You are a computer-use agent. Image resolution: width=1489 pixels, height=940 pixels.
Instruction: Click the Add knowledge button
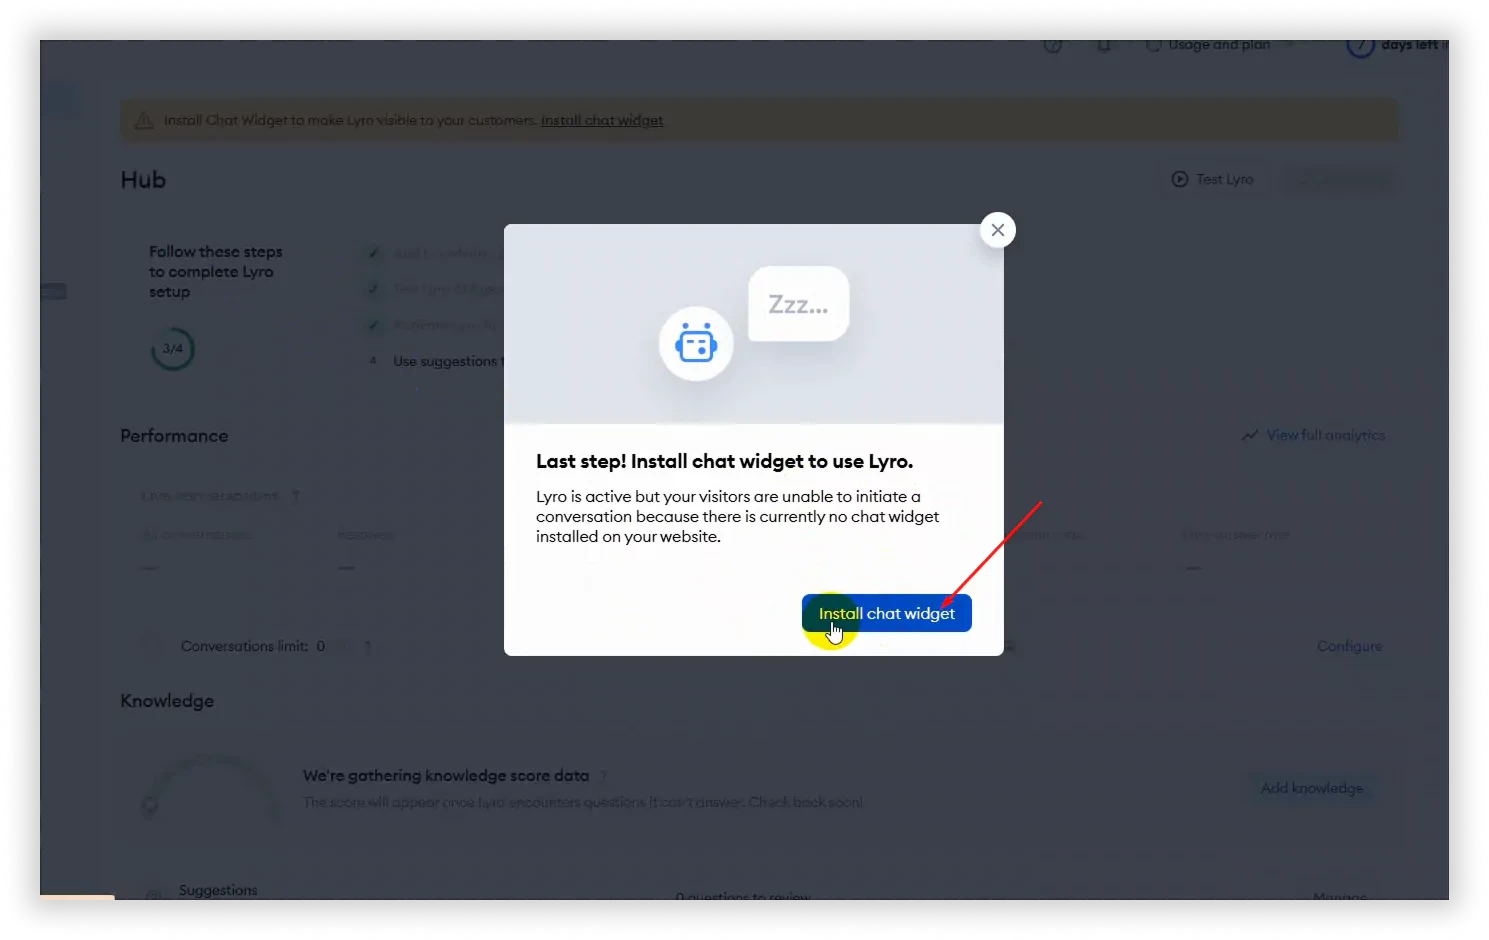[x=1312, y=788]
